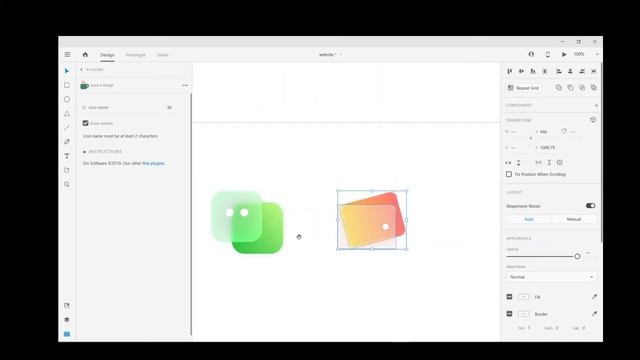Select the orange gradient card graphic
The image size is (640, 360).
(x=372, y=220)
